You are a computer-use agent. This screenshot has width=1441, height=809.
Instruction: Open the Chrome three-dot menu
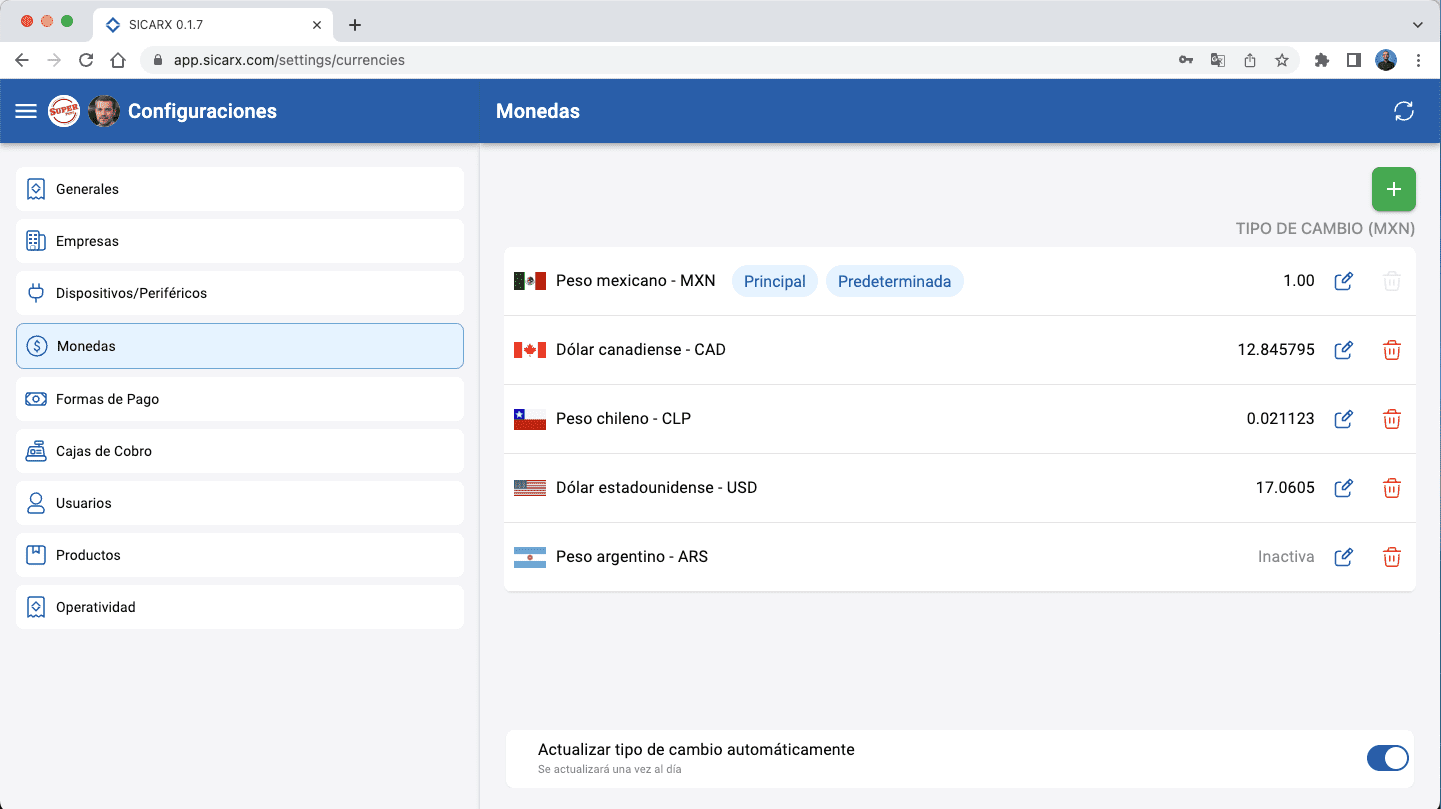click(x=1419, y=60)
